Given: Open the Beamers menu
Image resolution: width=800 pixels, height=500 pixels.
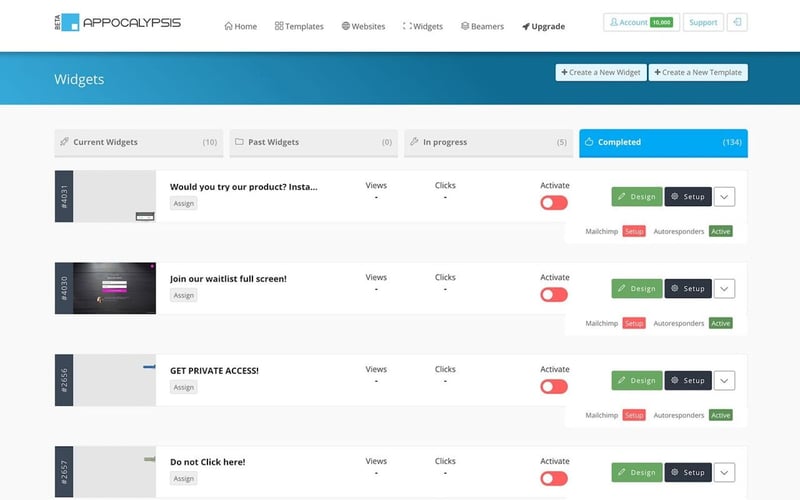Looking at the screenshot, I should point(482,26).
